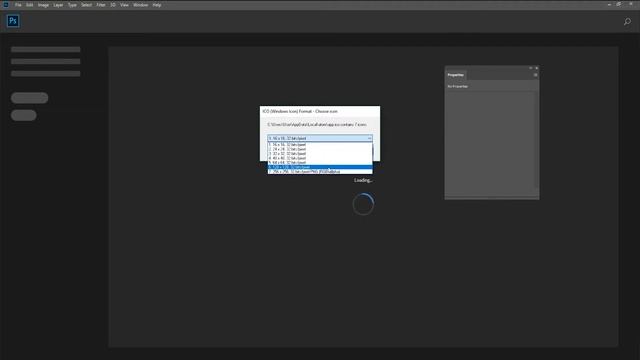Choose the 256 x 256 PNG icon option
Screen dimensions: 640x360
(x=320, y=172)
